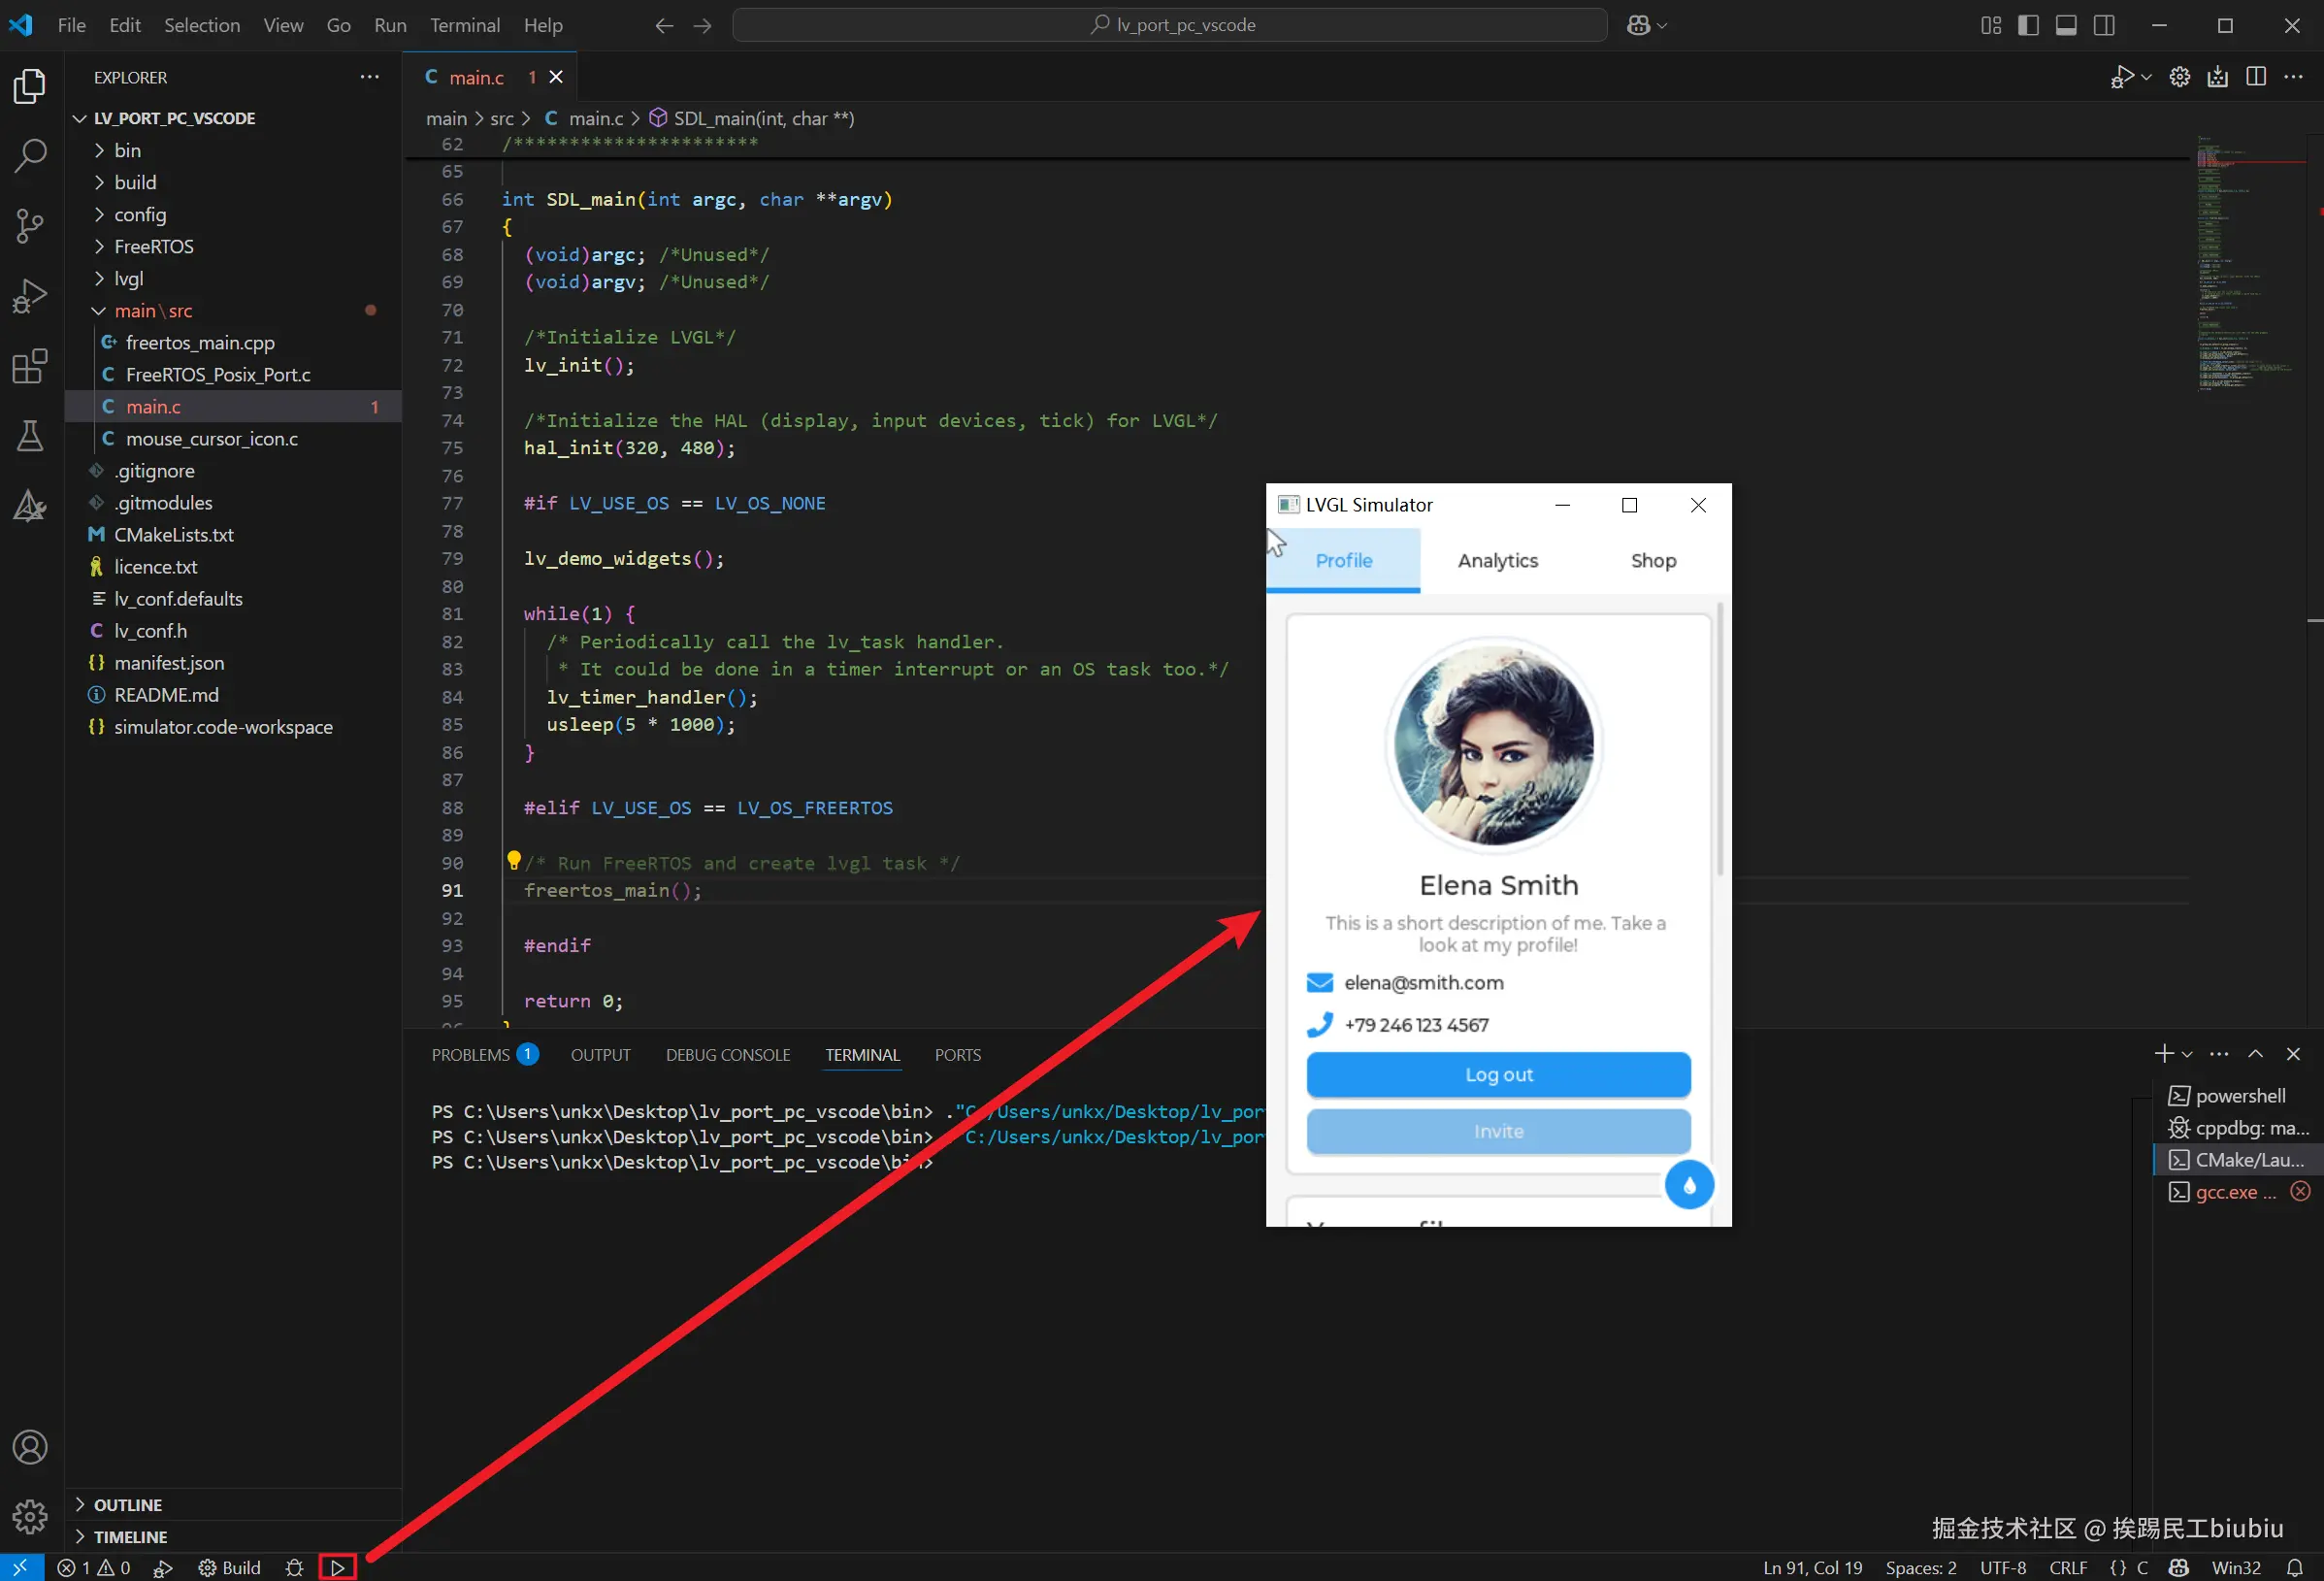Click the CMake debug bug icon in status bar
Image resolution: width=2324 pixels, height=1581 pixels.
[294, 1567]
